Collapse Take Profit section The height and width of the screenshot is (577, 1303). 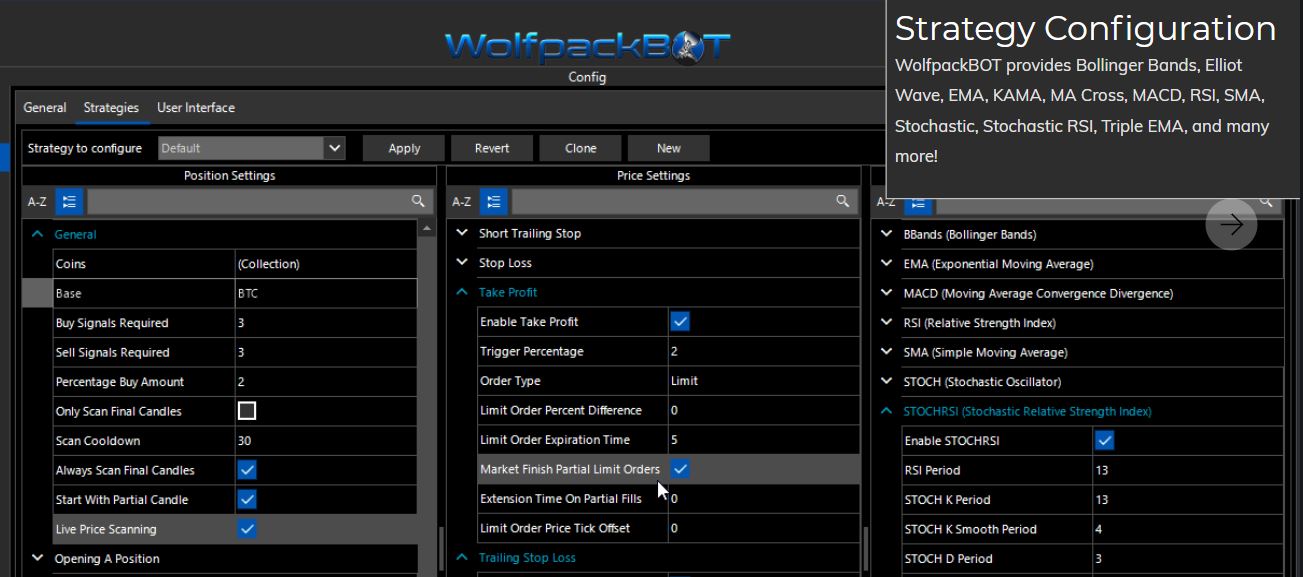462,292
